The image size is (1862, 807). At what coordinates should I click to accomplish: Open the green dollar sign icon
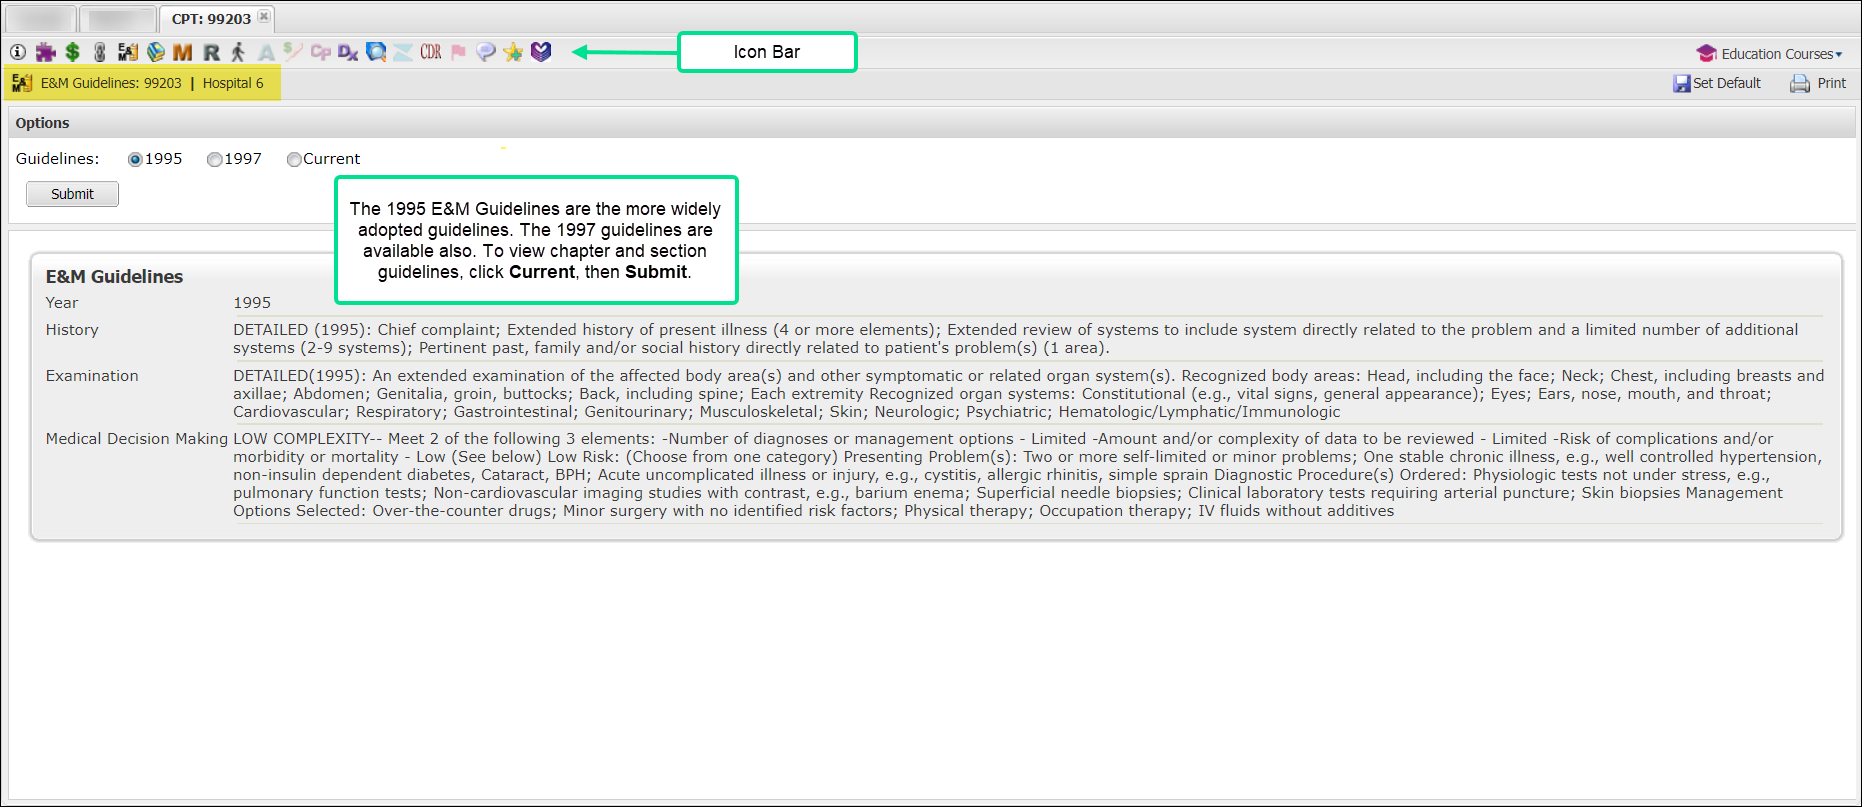pyautogui.click(x=72, y=52)
